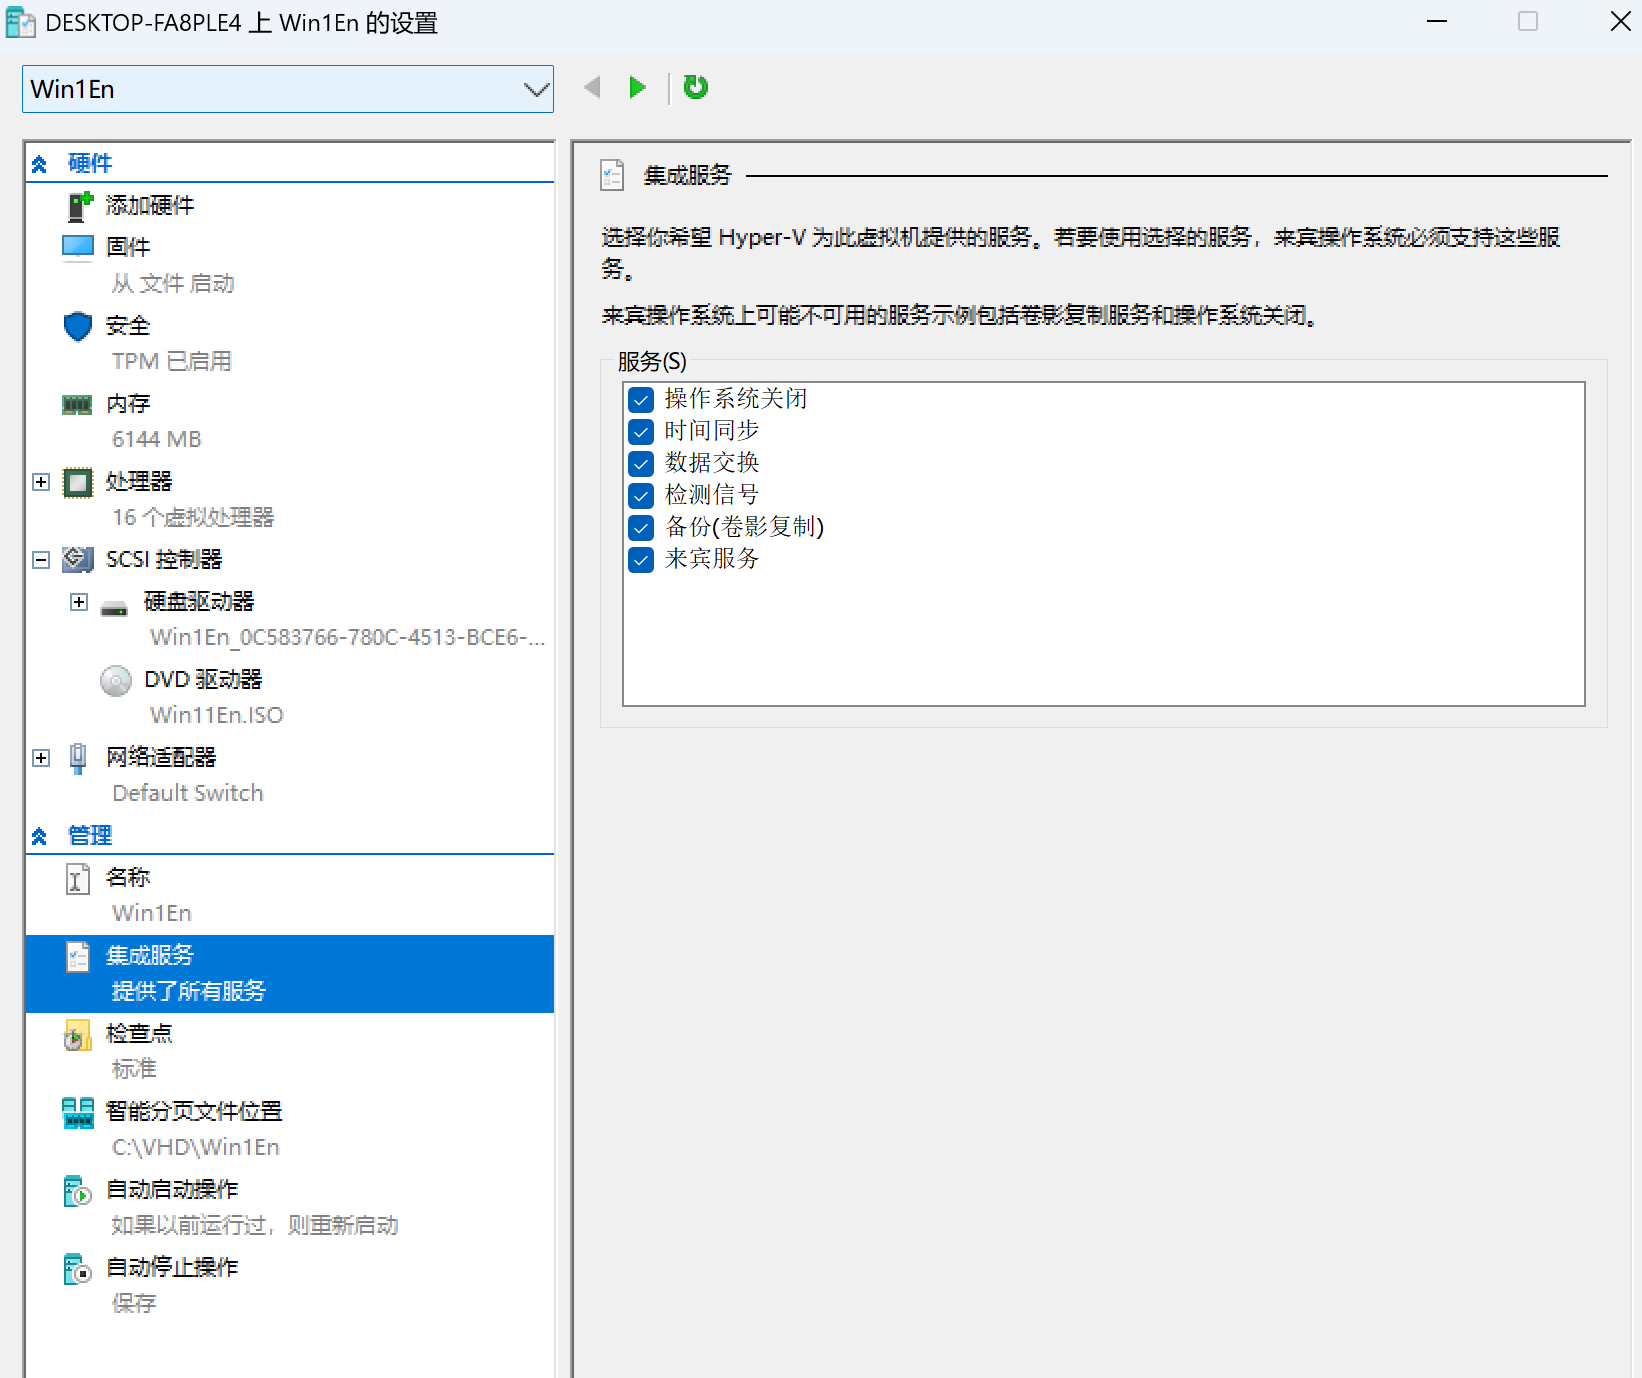Screen dimensions: 1642x1378
Task: Select 安全 settings item
Action: pyautogui.click(x=128, y=326)
